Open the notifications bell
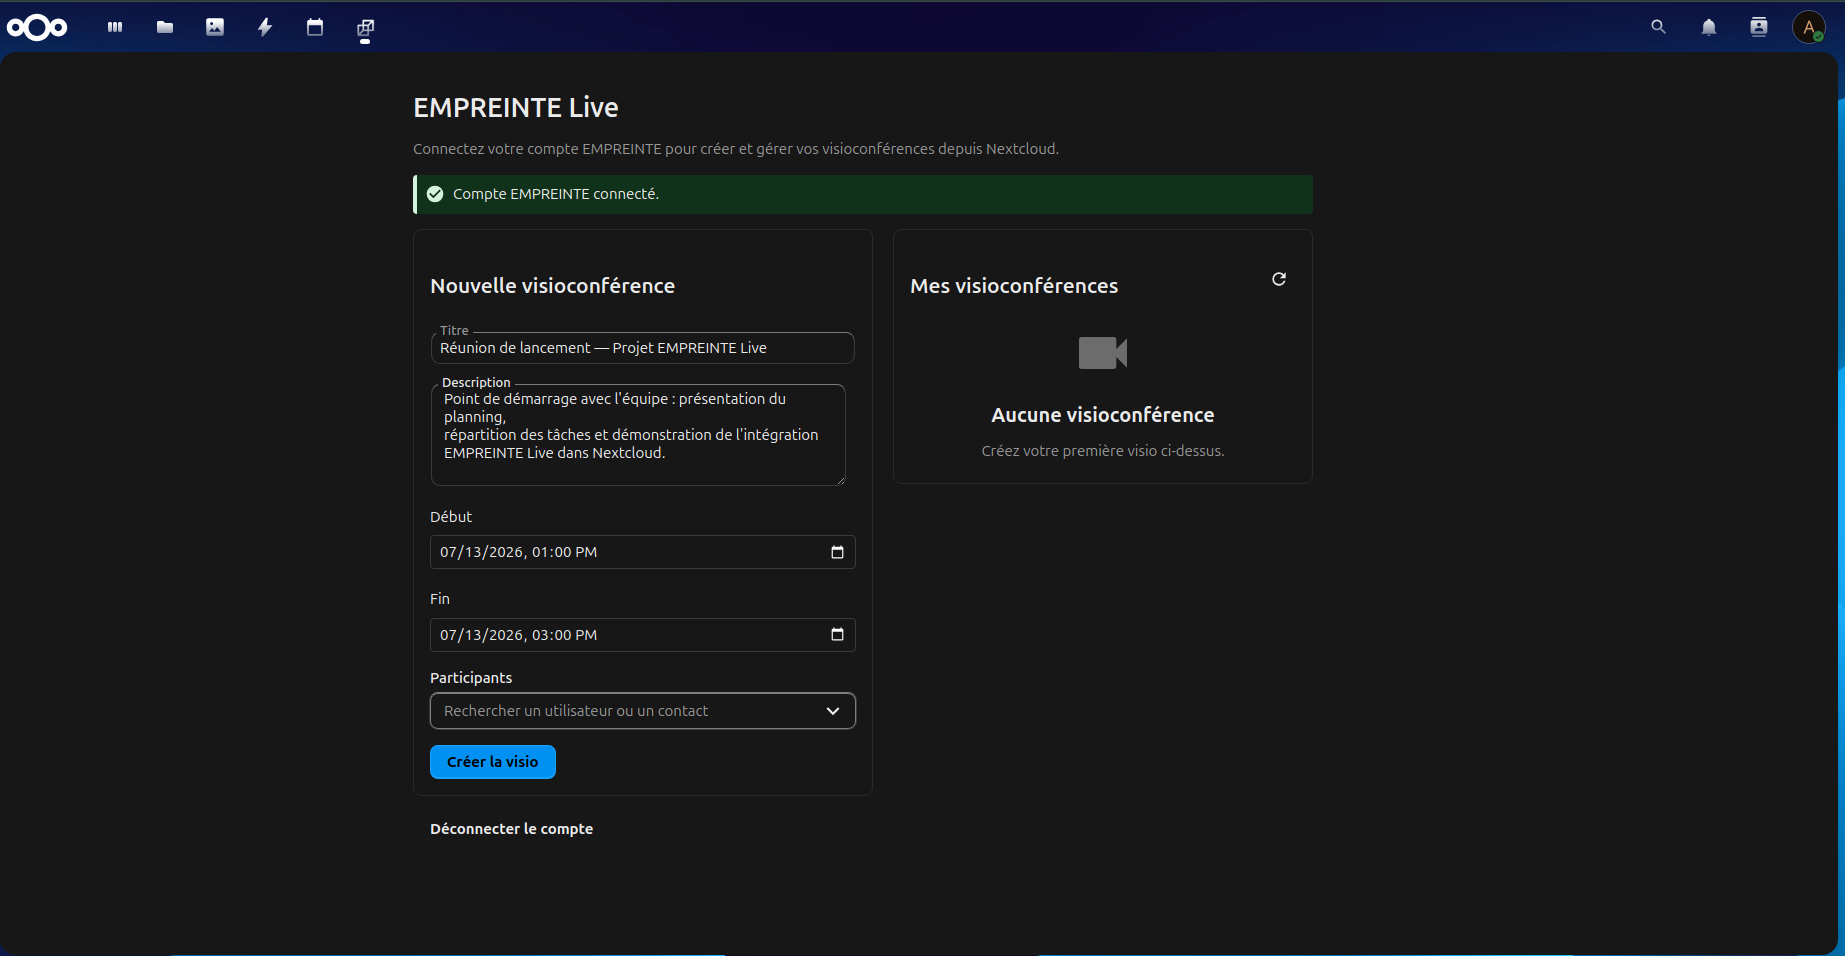Image resolution: width=1845 pixels, height=956 pixels. (1709, 27)
